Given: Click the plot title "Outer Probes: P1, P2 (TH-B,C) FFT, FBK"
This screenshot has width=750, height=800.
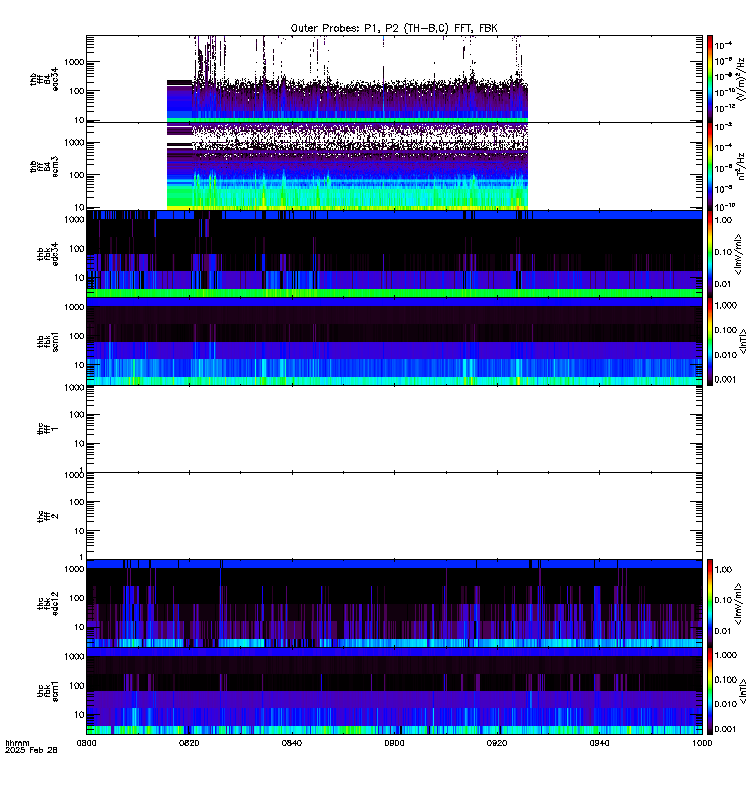Looking at the screenshot, I should pyautogui.click(x=394, y=28).
